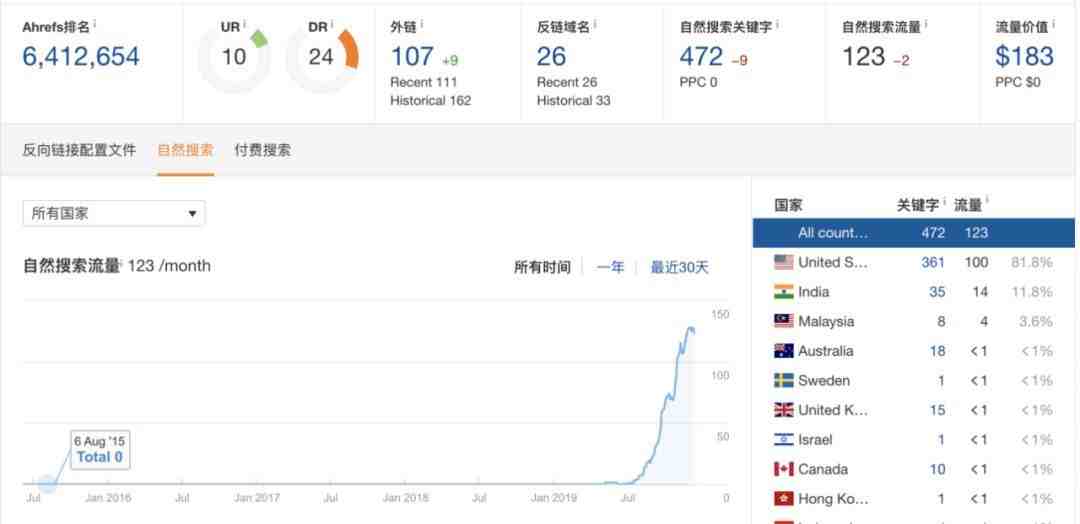Click United Kingdom keyword count 15
This screenshot has width=1080, height=524.
click(937, 410)
